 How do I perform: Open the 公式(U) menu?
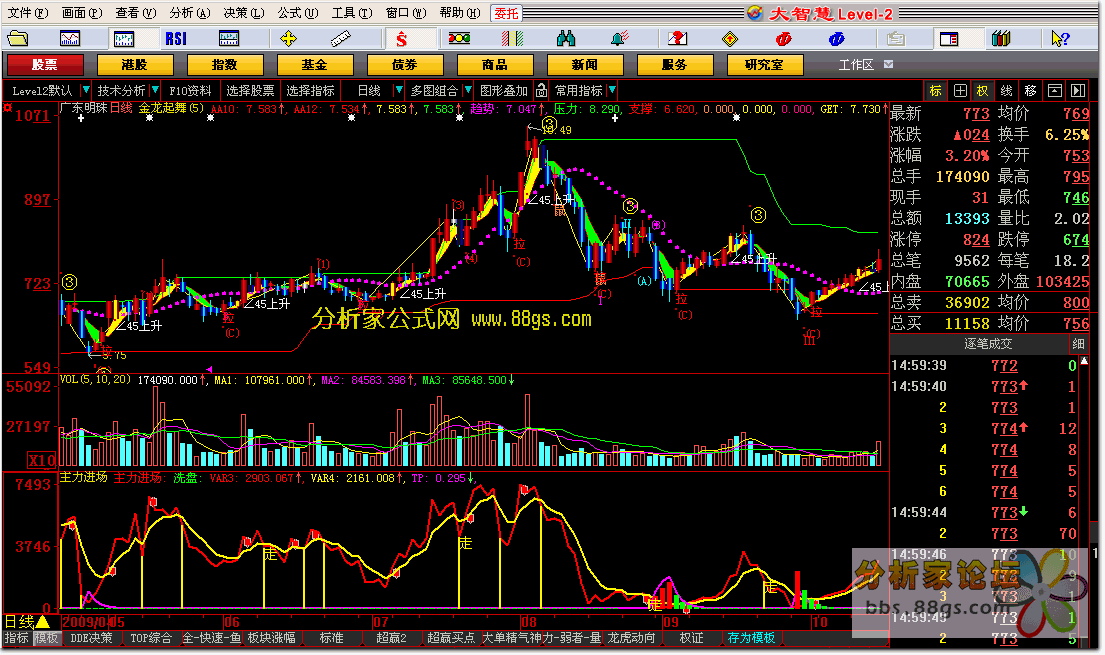click(297, 13)
